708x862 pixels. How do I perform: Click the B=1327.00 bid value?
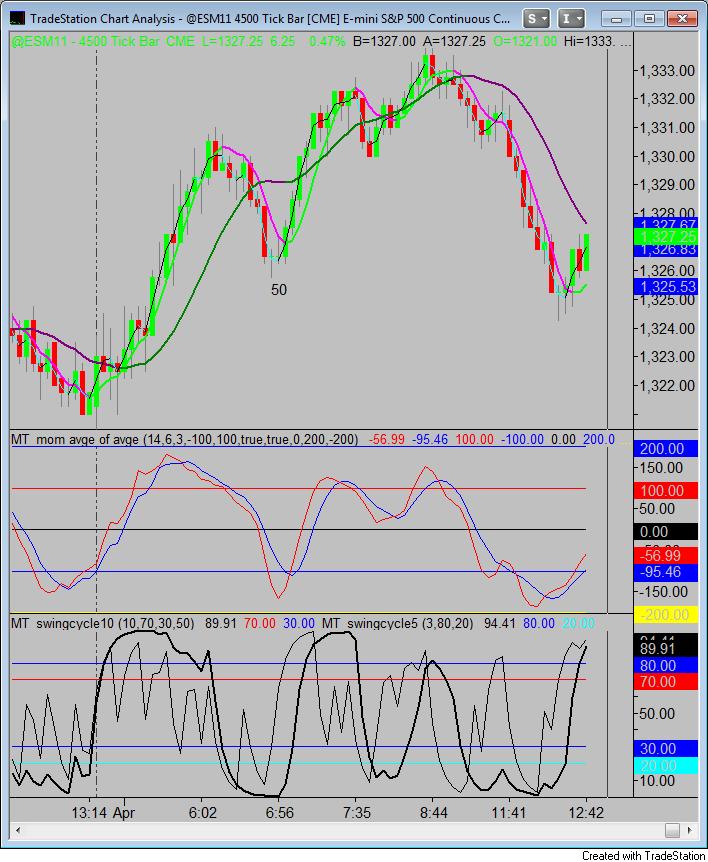click(x=384, y=41)
